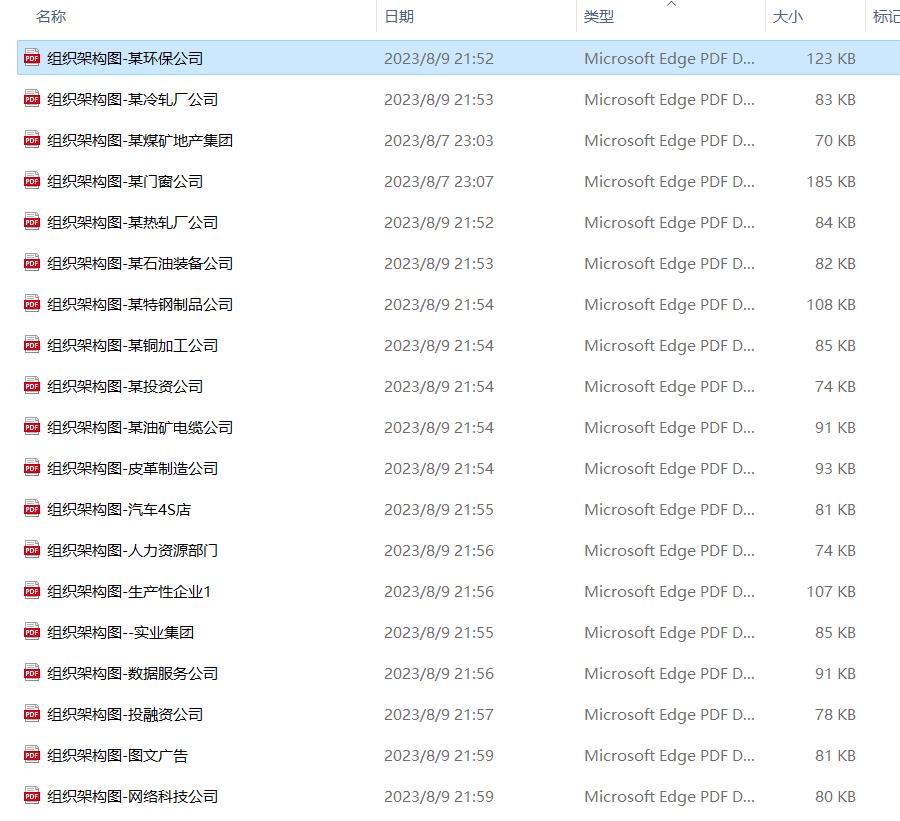Sort files by the 名称 column header
The width and height of the screenshot is (900, 821).
pyautogui.click(x=51, y=17)
